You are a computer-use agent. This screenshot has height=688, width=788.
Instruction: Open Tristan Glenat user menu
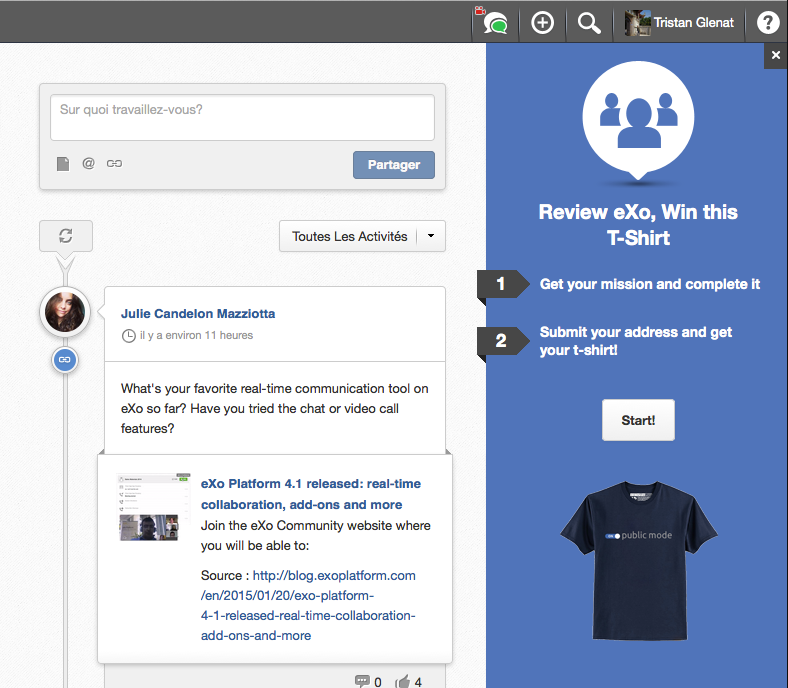pos(679,23)
